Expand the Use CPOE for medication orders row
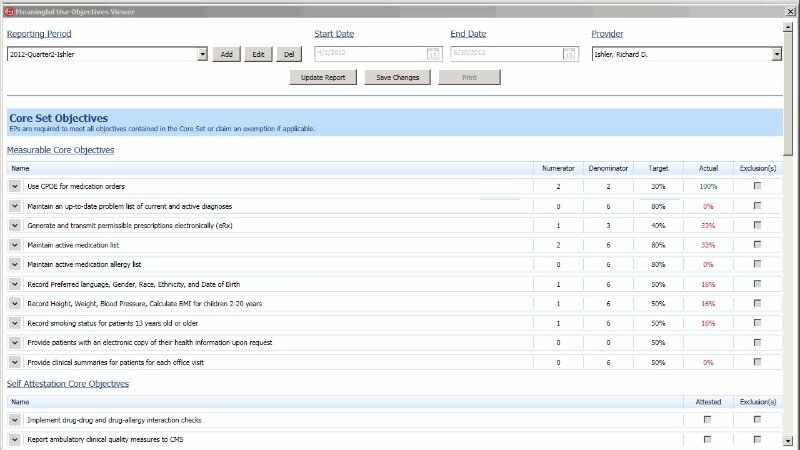 pos(15,186)
